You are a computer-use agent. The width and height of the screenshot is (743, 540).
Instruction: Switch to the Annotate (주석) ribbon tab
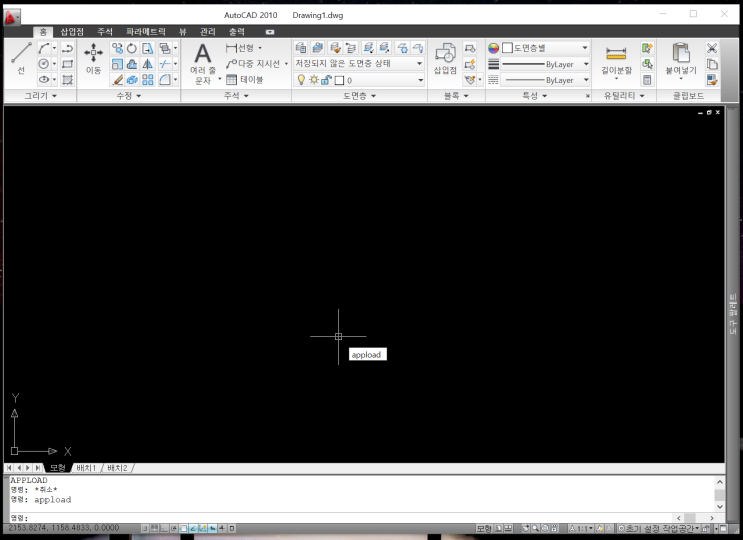[x=105, y=32]
